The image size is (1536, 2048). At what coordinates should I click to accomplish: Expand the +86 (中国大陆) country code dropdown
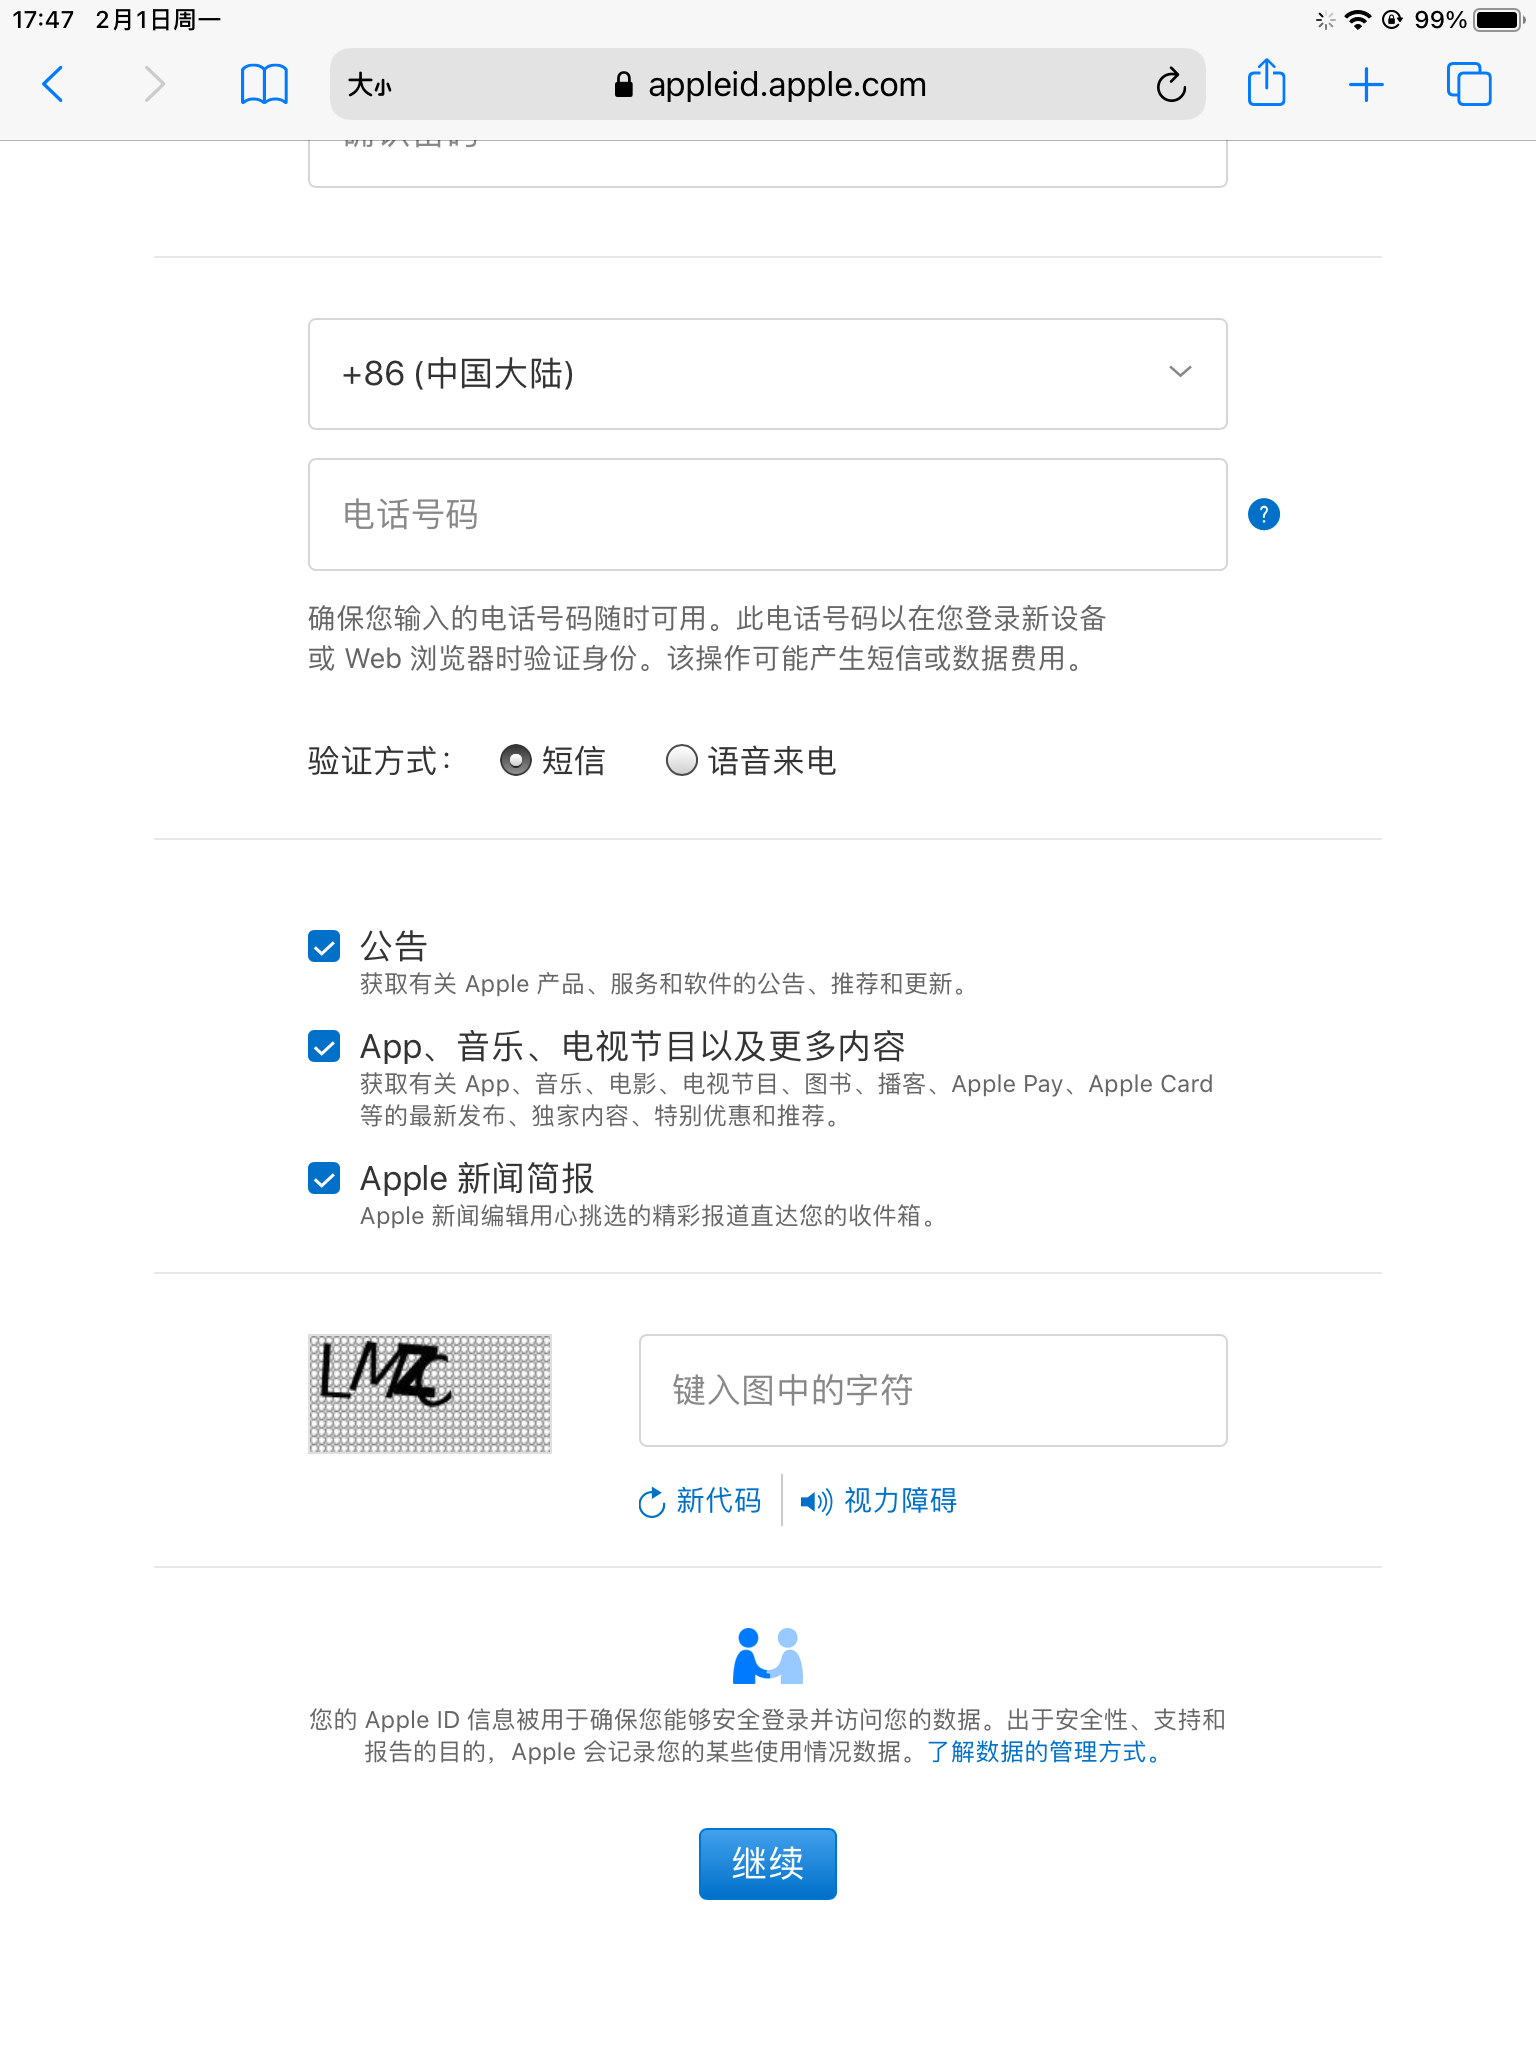[x=768, y=374]
